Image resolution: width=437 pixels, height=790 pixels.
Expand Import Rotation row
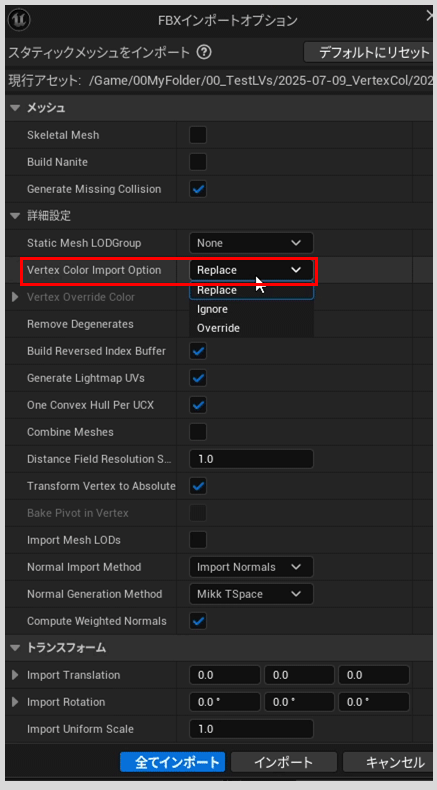[x=15, y=702]
